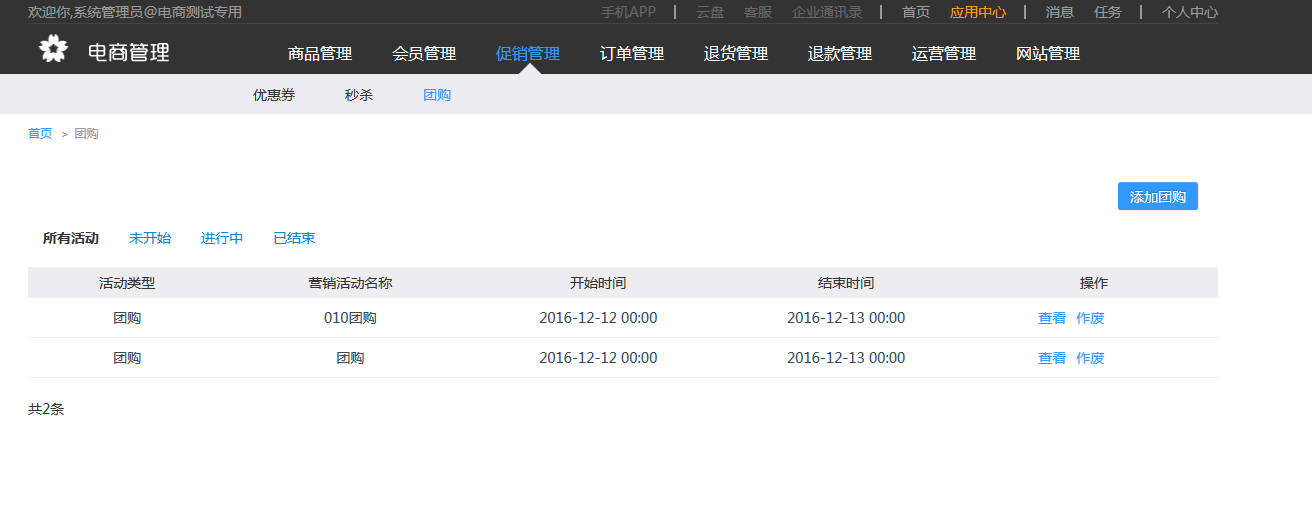Open the 优惠券 submenu
The height and width of the screenshot is (516, 1312).
pyautogui.click(x=274, y=95)
